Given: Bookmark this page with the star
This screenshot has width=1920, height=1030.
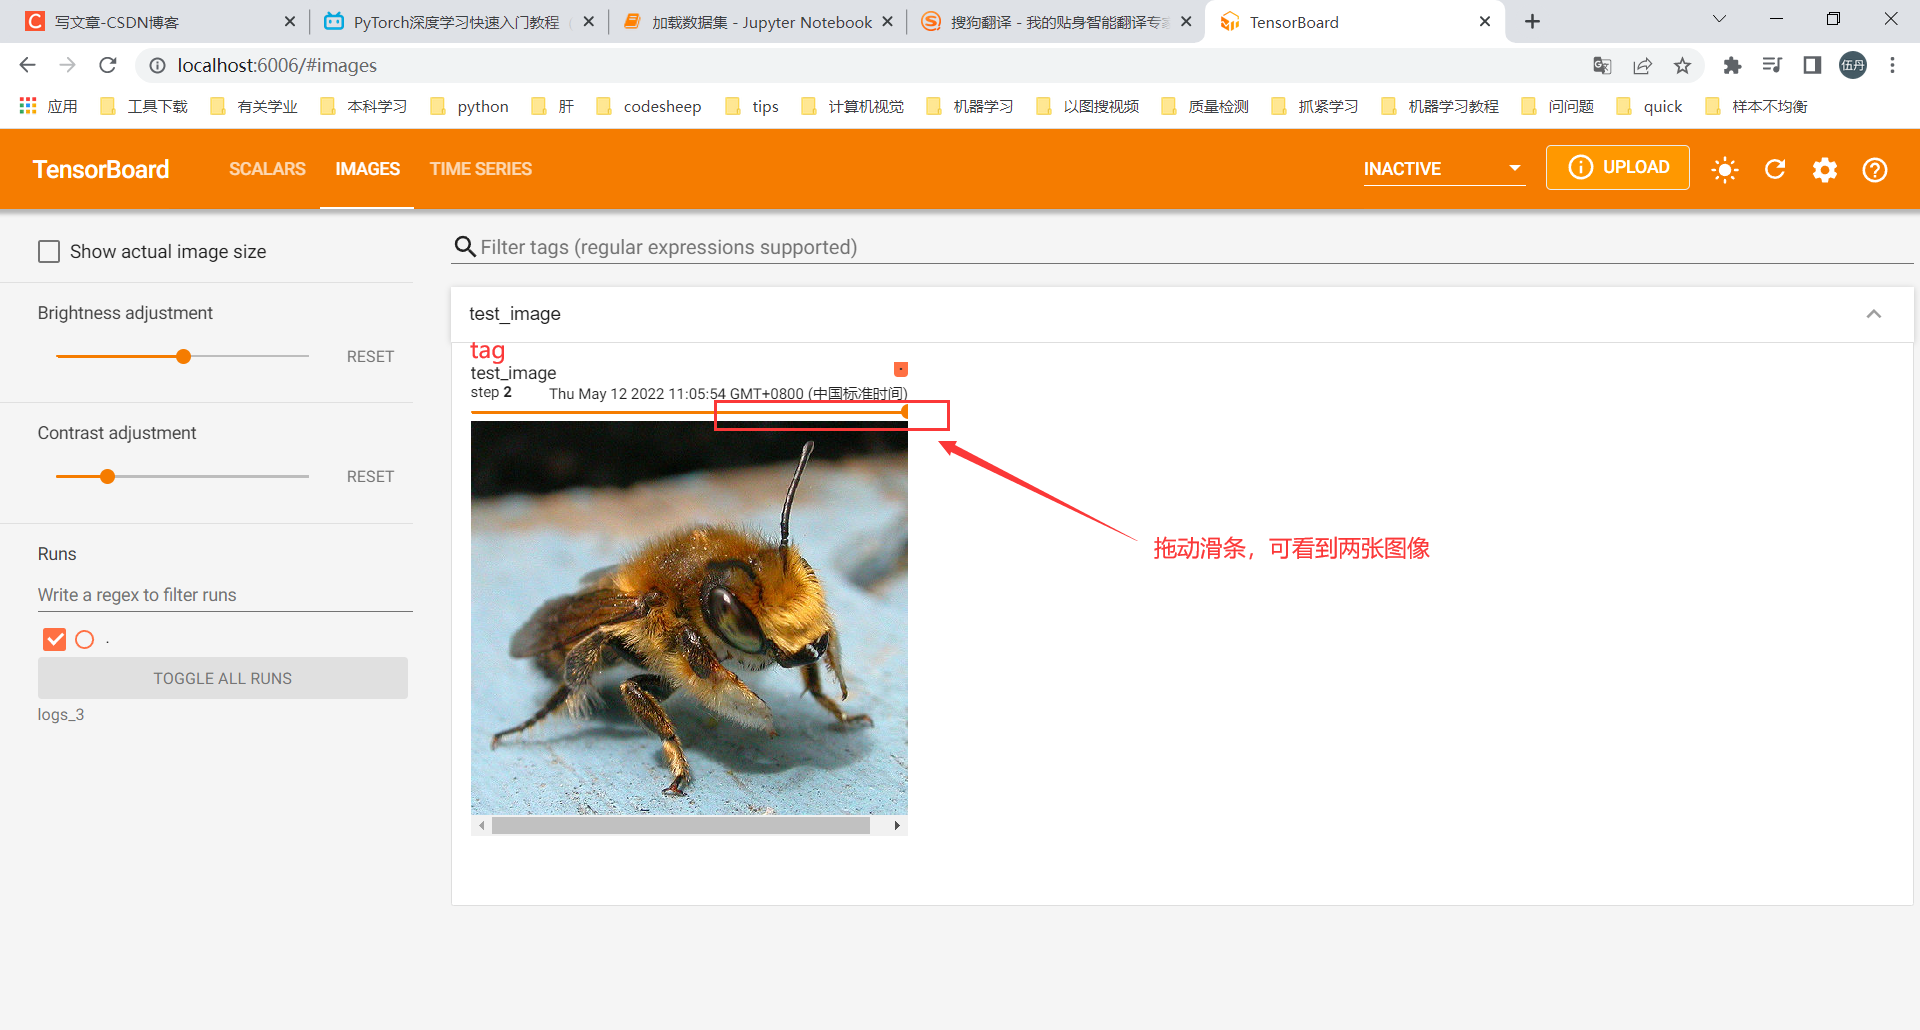Looking at the screenshot, I should click(x=1682, y=65).
